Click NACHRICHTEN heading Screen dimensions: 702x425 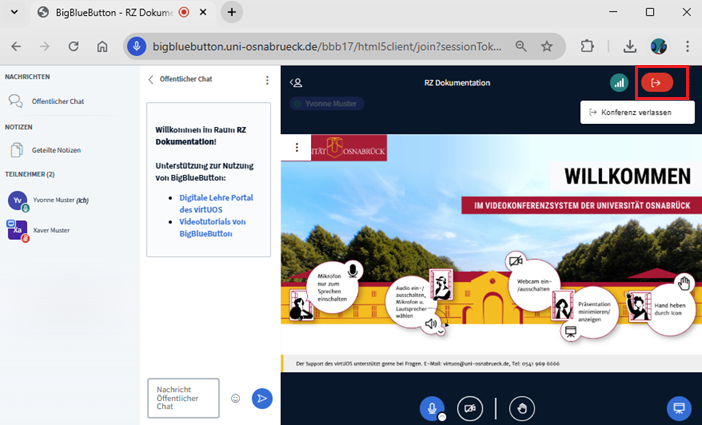[27, 77]
